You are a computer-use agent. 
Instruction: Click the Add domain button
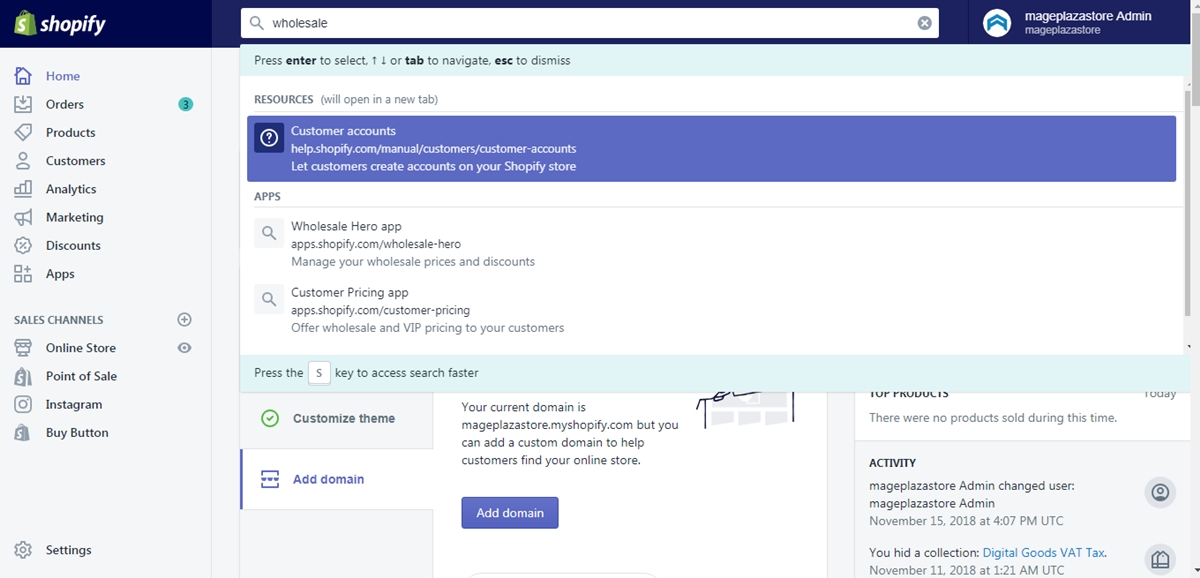tap(510, 513)
